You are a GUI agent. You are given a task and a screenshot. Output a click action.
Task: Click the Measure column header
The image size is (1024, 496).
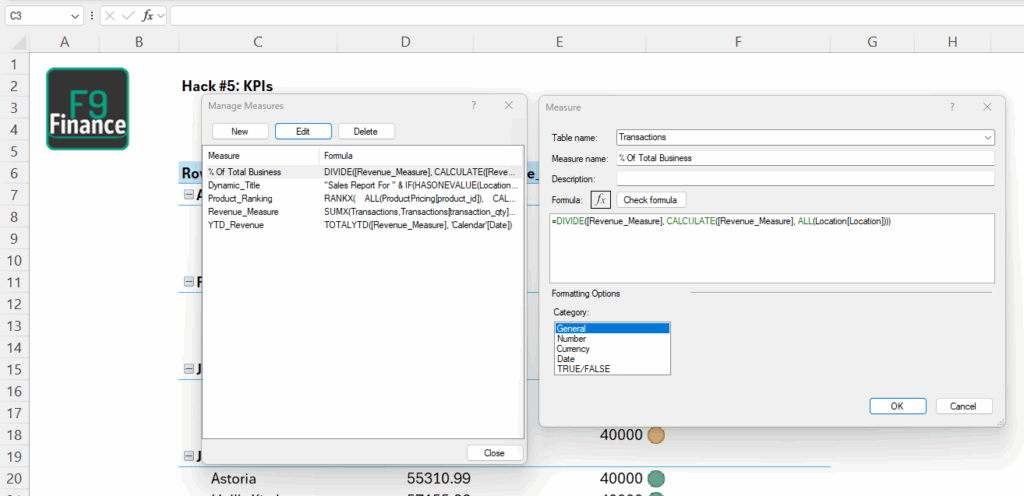(261, 156)
